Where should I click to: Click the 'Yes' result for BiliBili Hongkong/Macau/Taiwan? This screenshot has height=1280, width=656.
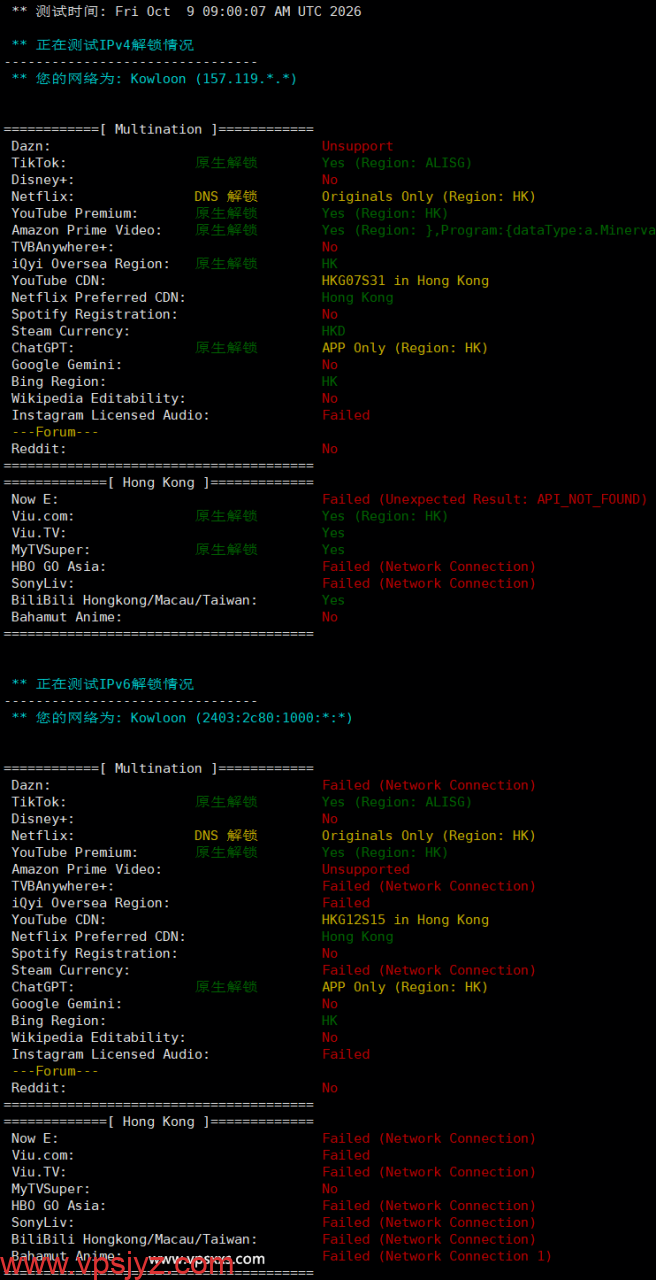[333, 600]
